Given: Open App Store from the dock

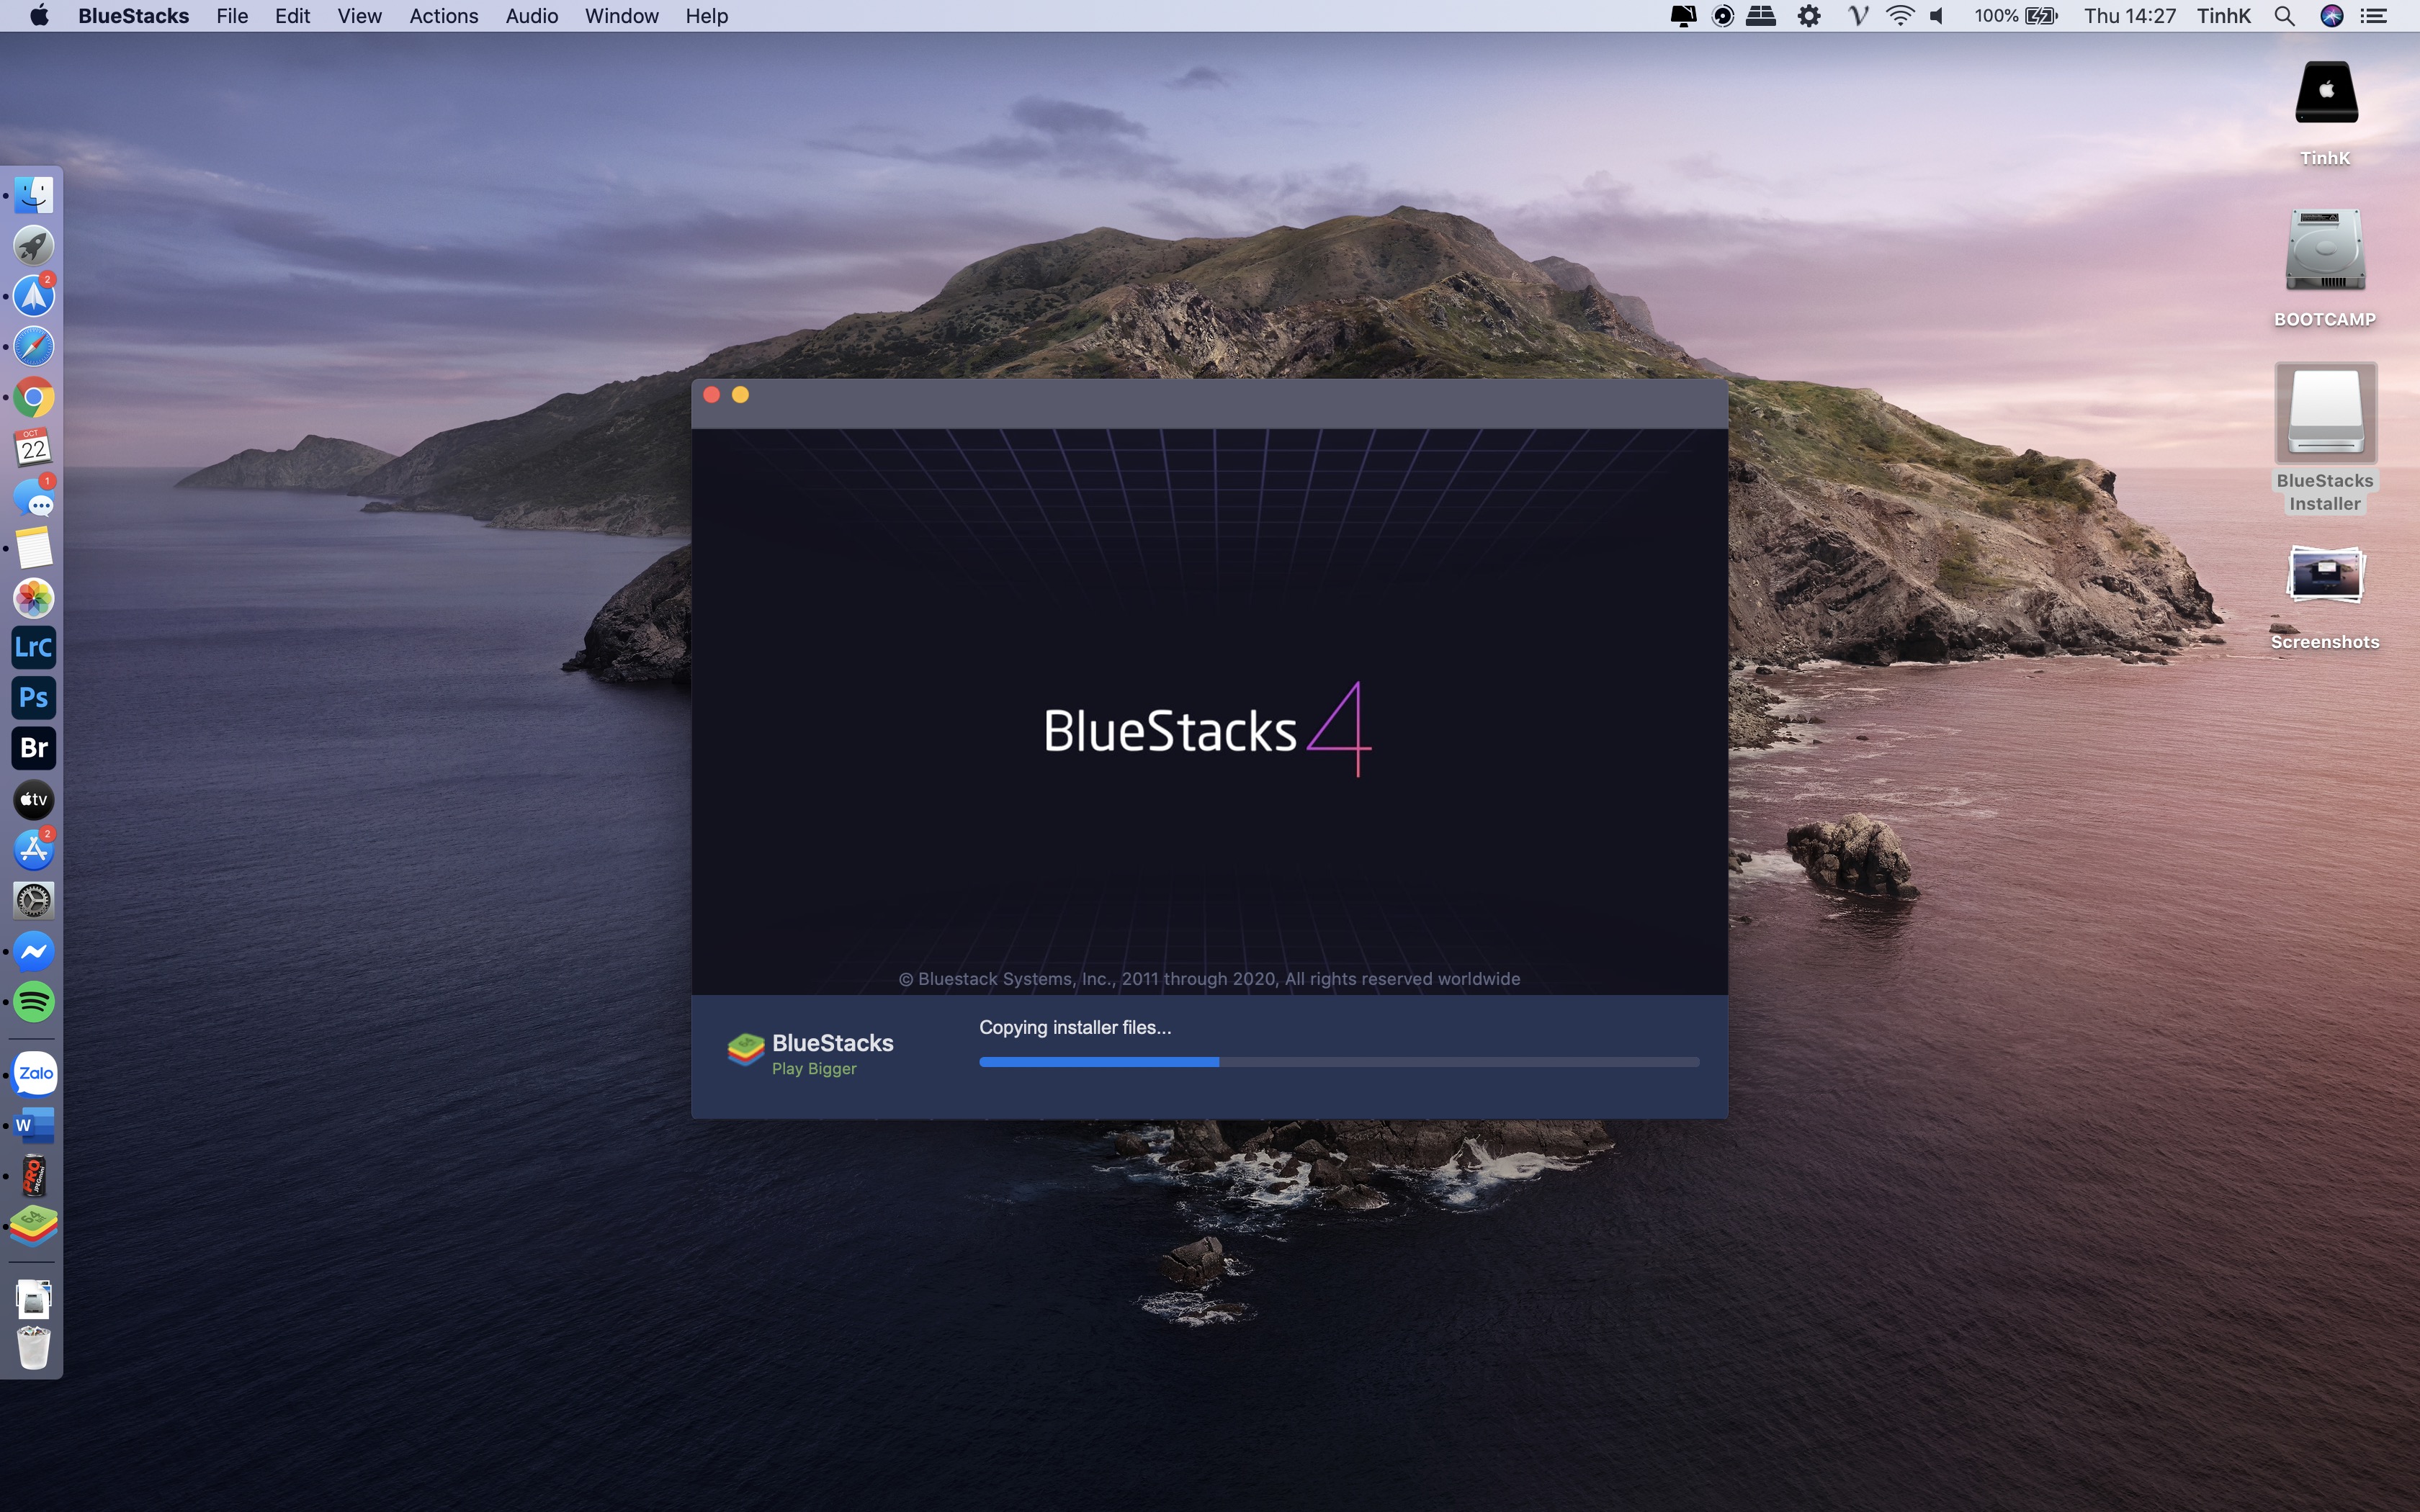Looking at the screenshot, I should coord(34,849).
